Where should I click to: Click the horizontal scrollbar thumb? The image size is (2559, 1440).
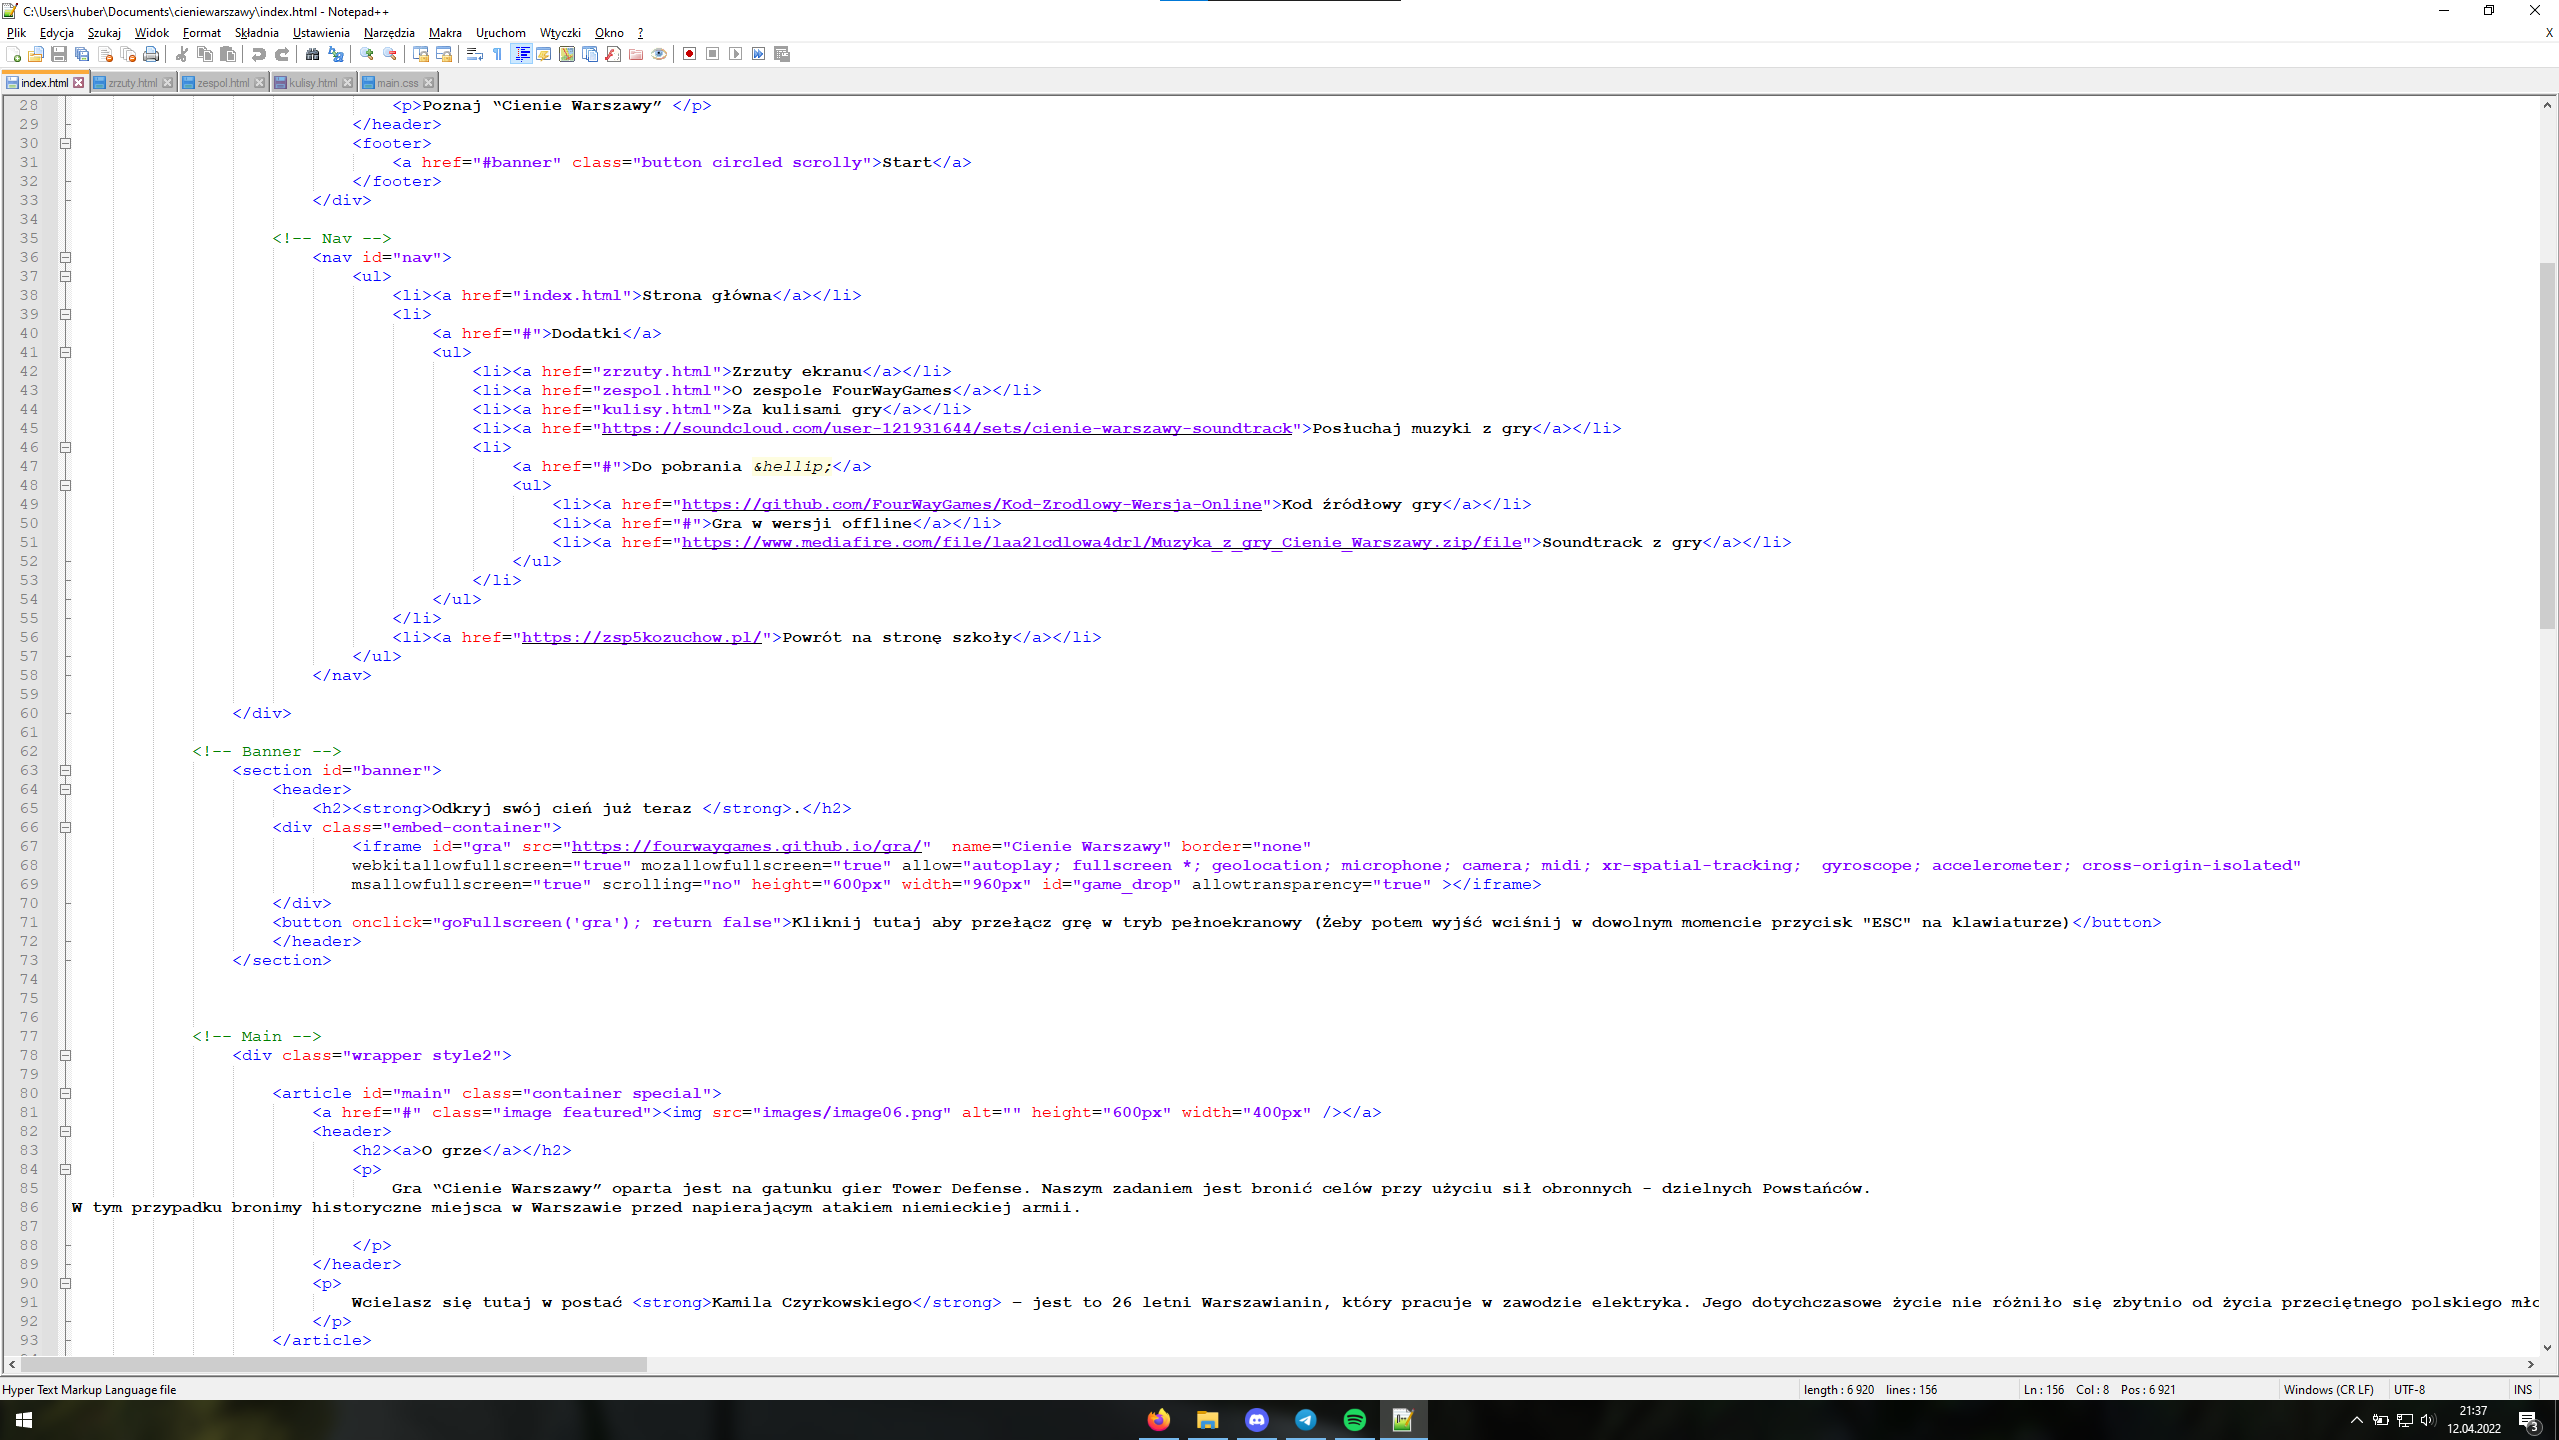click(x=334, y=1364)
